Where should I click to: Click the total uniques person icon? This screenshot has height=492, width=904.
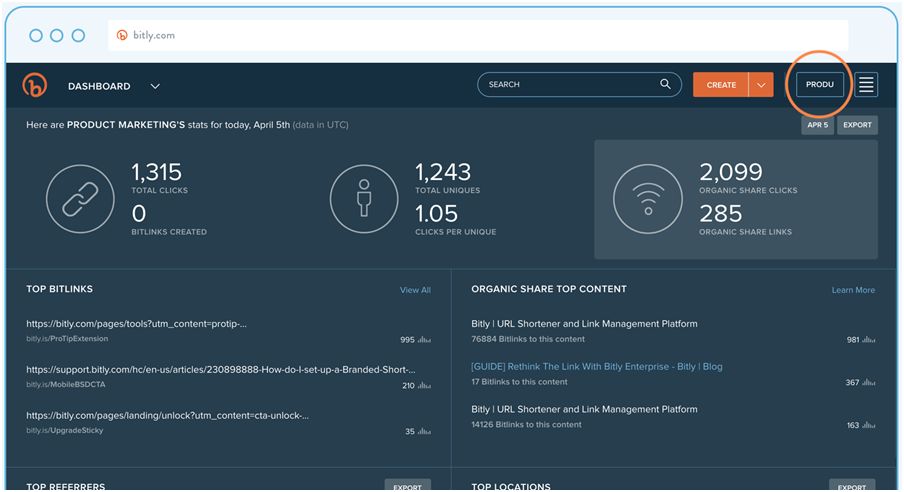(363, 197)
